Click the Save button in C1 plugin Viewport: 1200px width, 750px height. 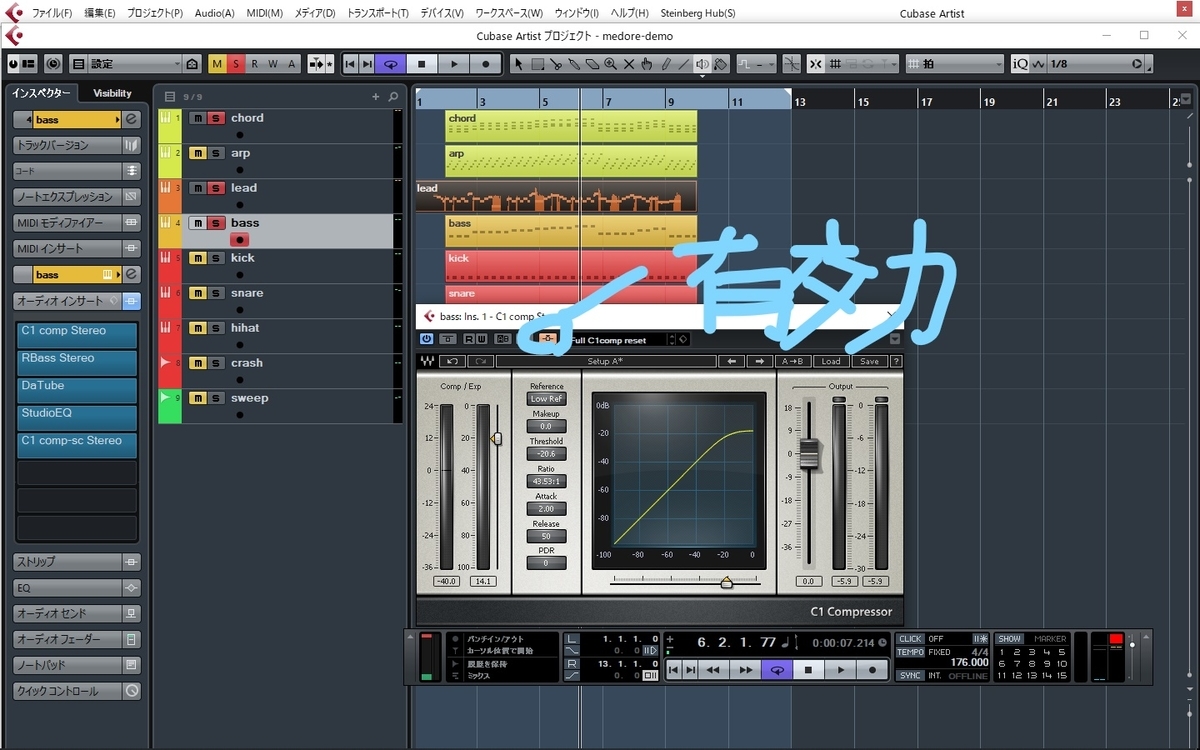(870, 361)
